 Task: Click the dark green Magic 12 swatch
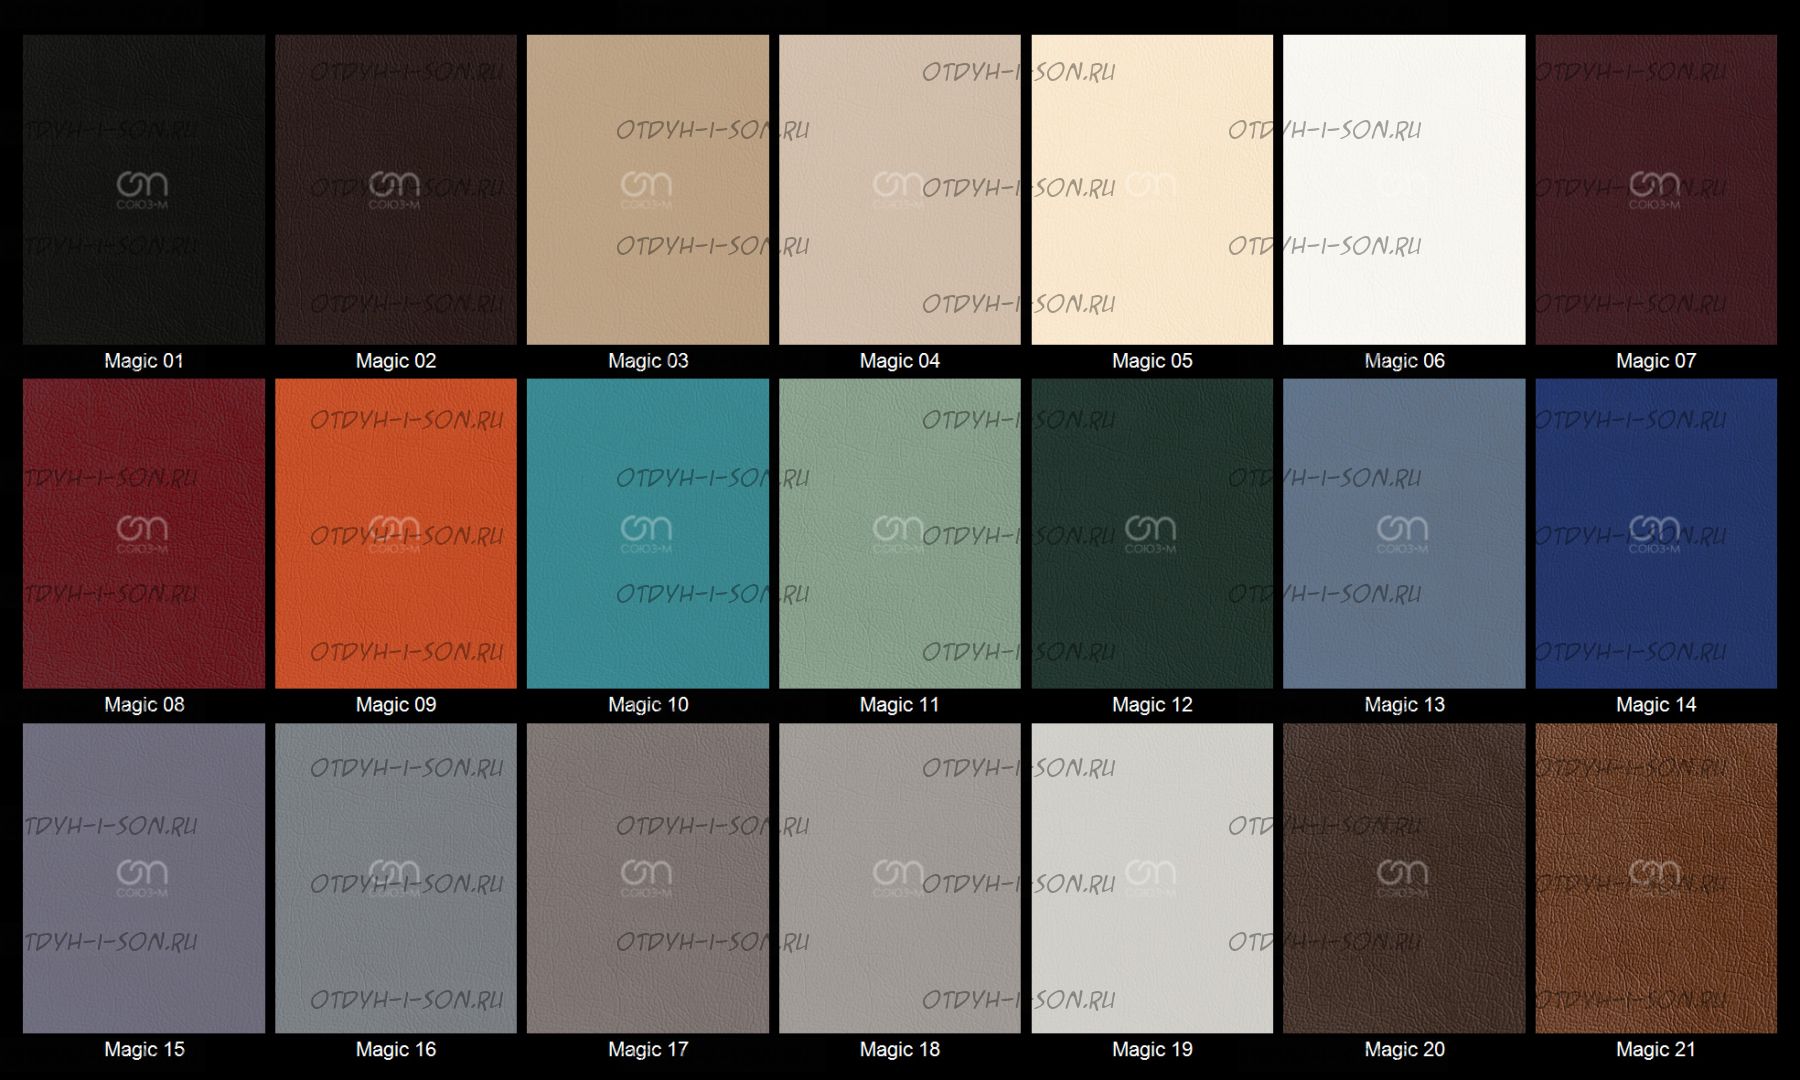[1152, 533]
